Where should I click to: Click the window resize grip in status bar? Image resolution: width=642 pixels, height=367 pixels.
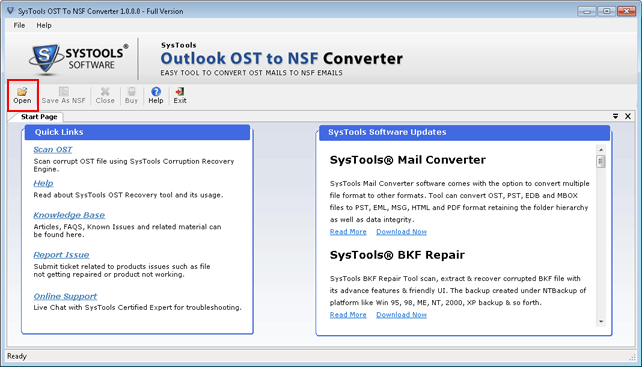(x=632, y=357)
